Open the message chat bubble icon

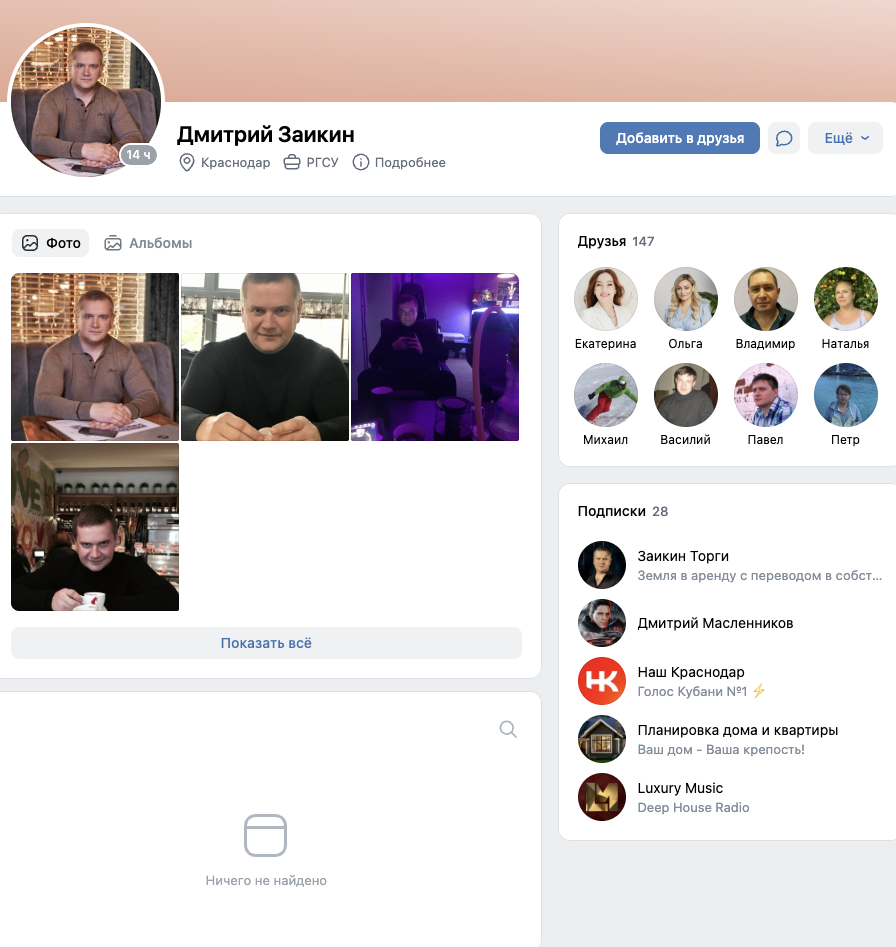click(784, 138)
